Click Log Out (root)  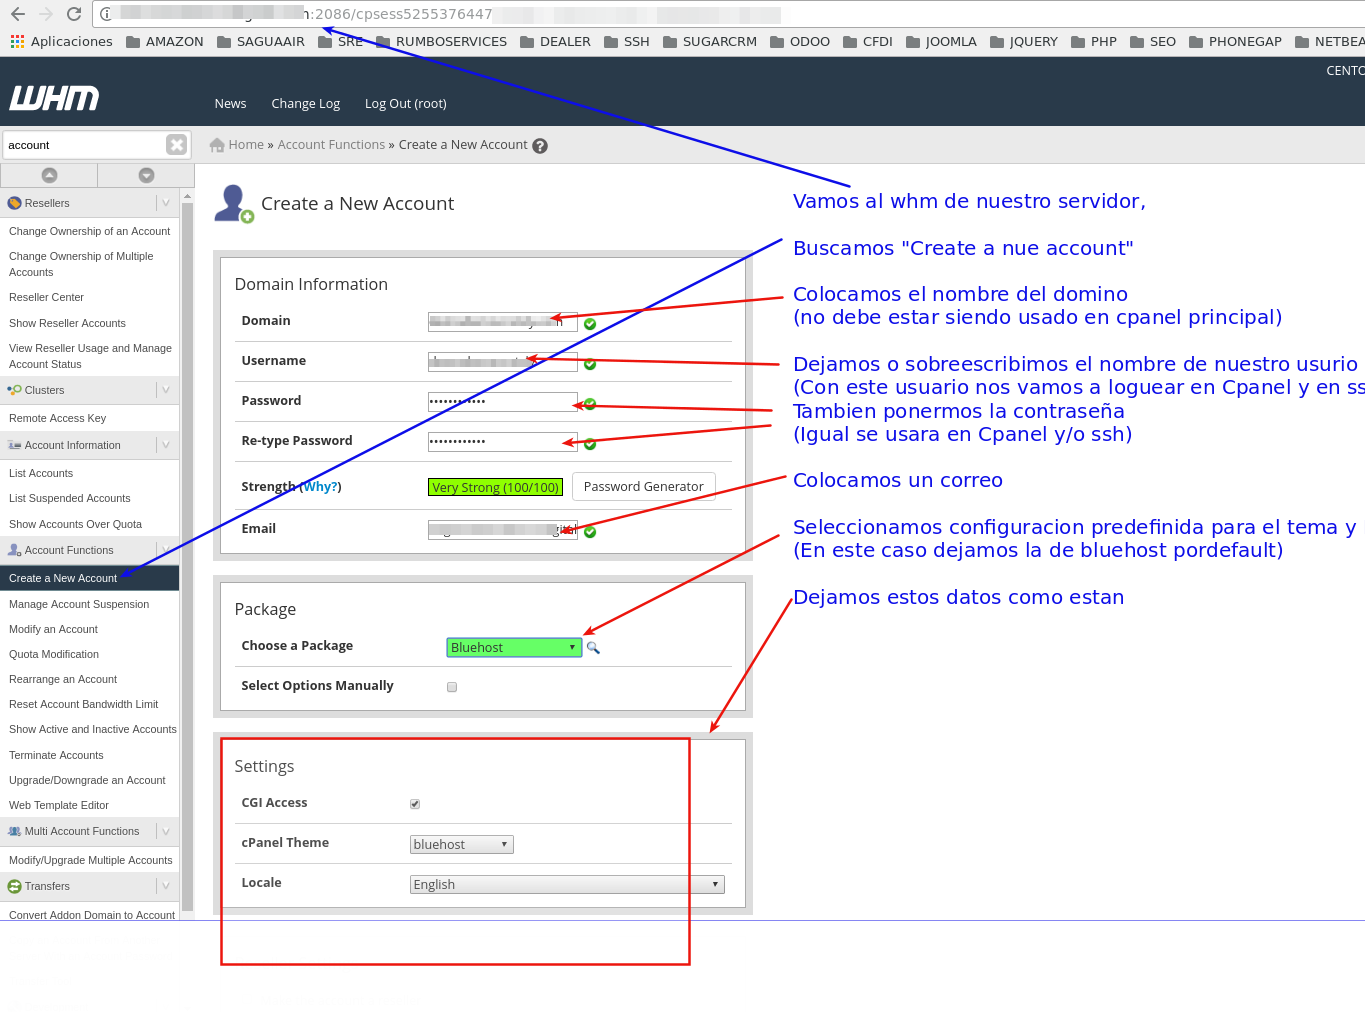405,104
